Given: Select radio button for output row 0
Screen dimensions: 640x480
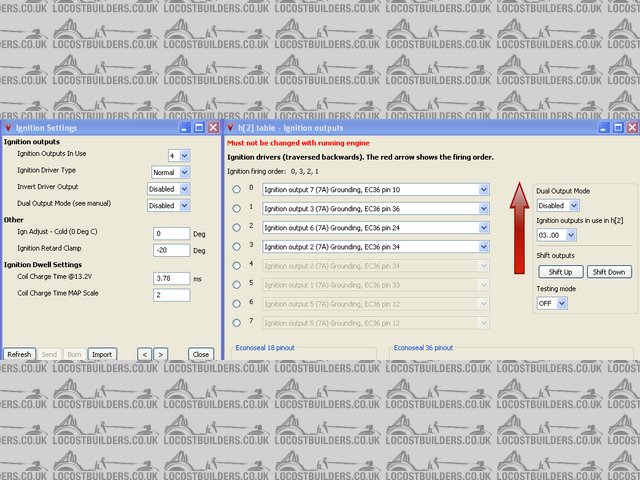Looking at the screenshot, I should 237,189.
